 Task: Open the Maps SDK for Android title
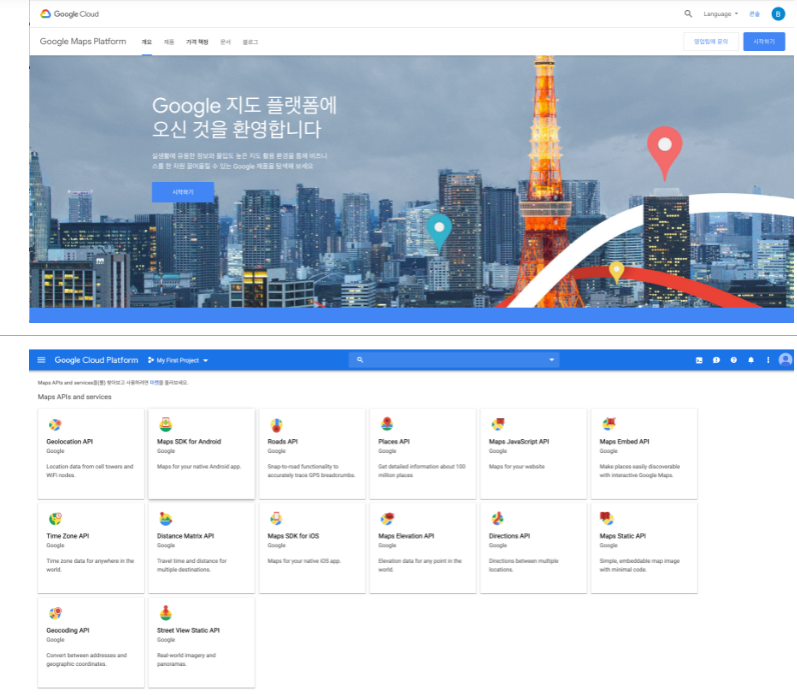click(189, 441)
